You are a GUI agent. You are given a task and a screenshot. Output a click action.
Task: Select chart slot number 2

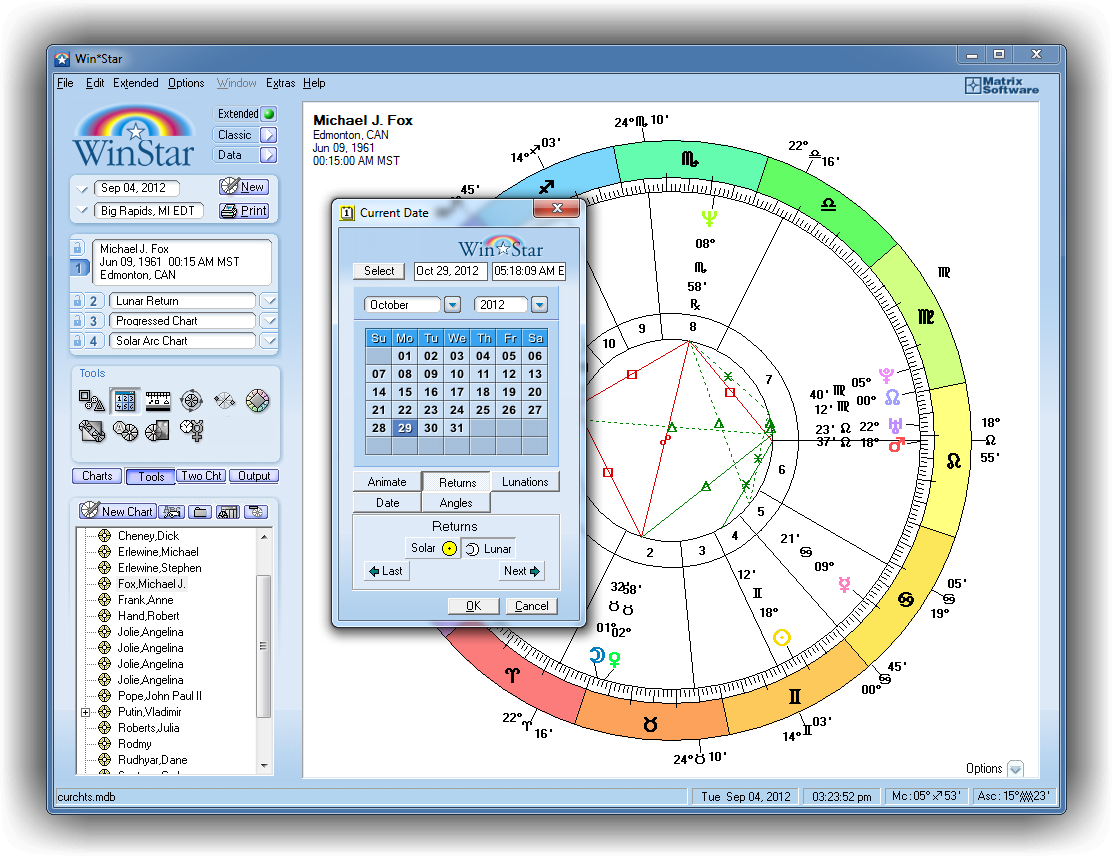(x=94, y=301)
